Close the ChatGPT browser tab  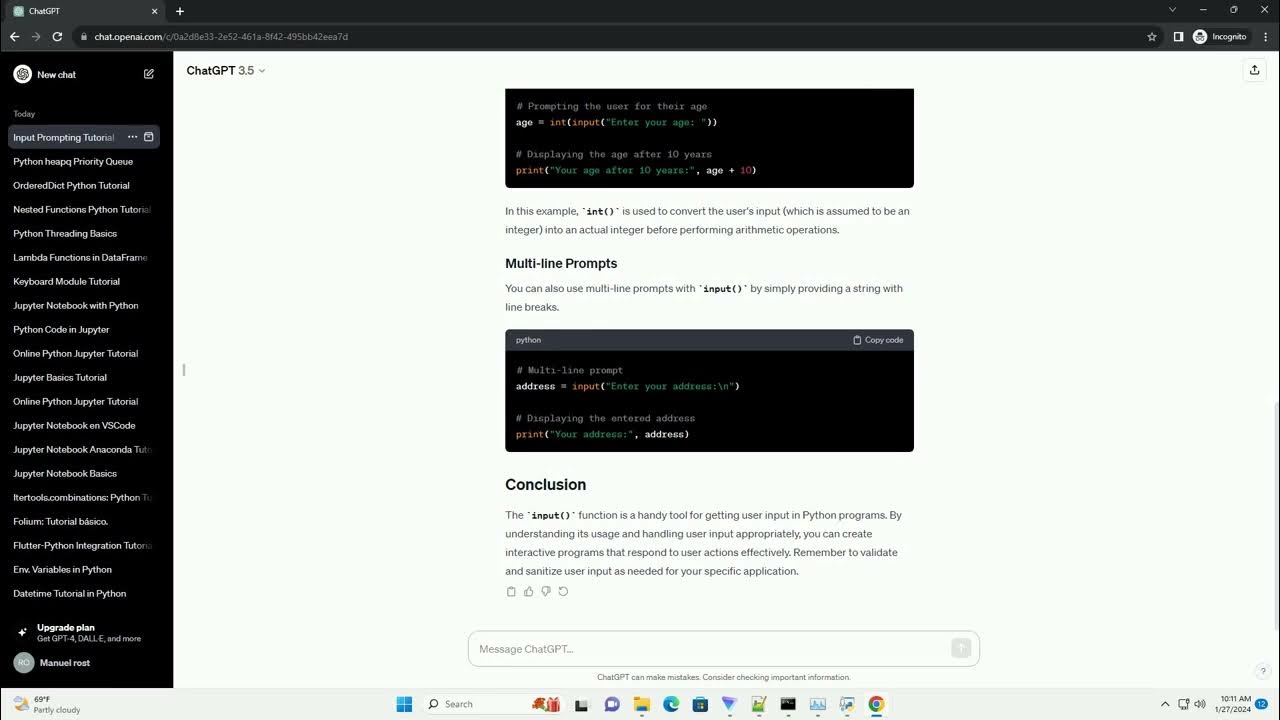pos(154,11)
